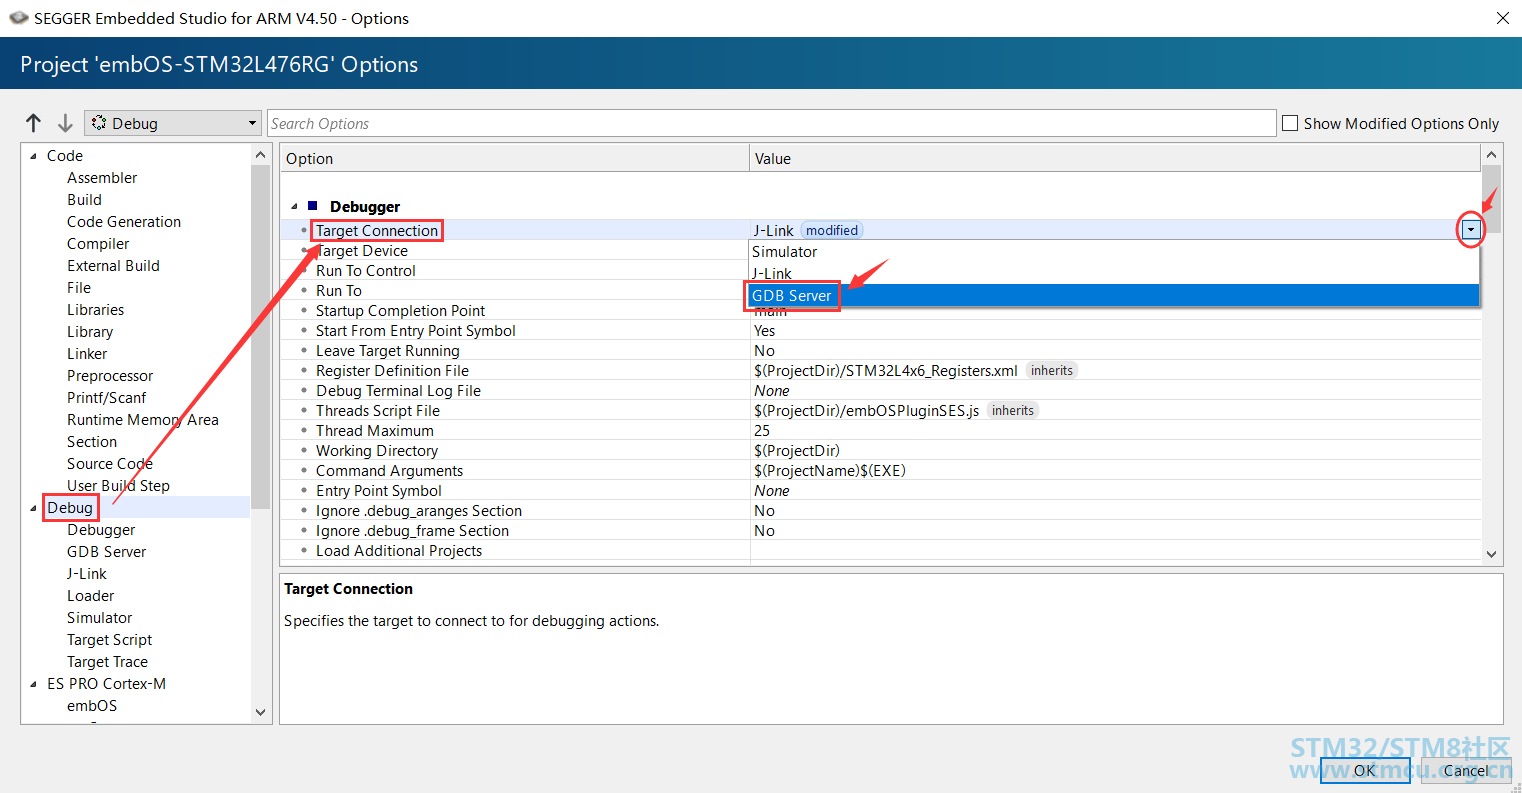1522x793 pixels.
Task: Select Simulator in the category tree
Action: (100, 618)
